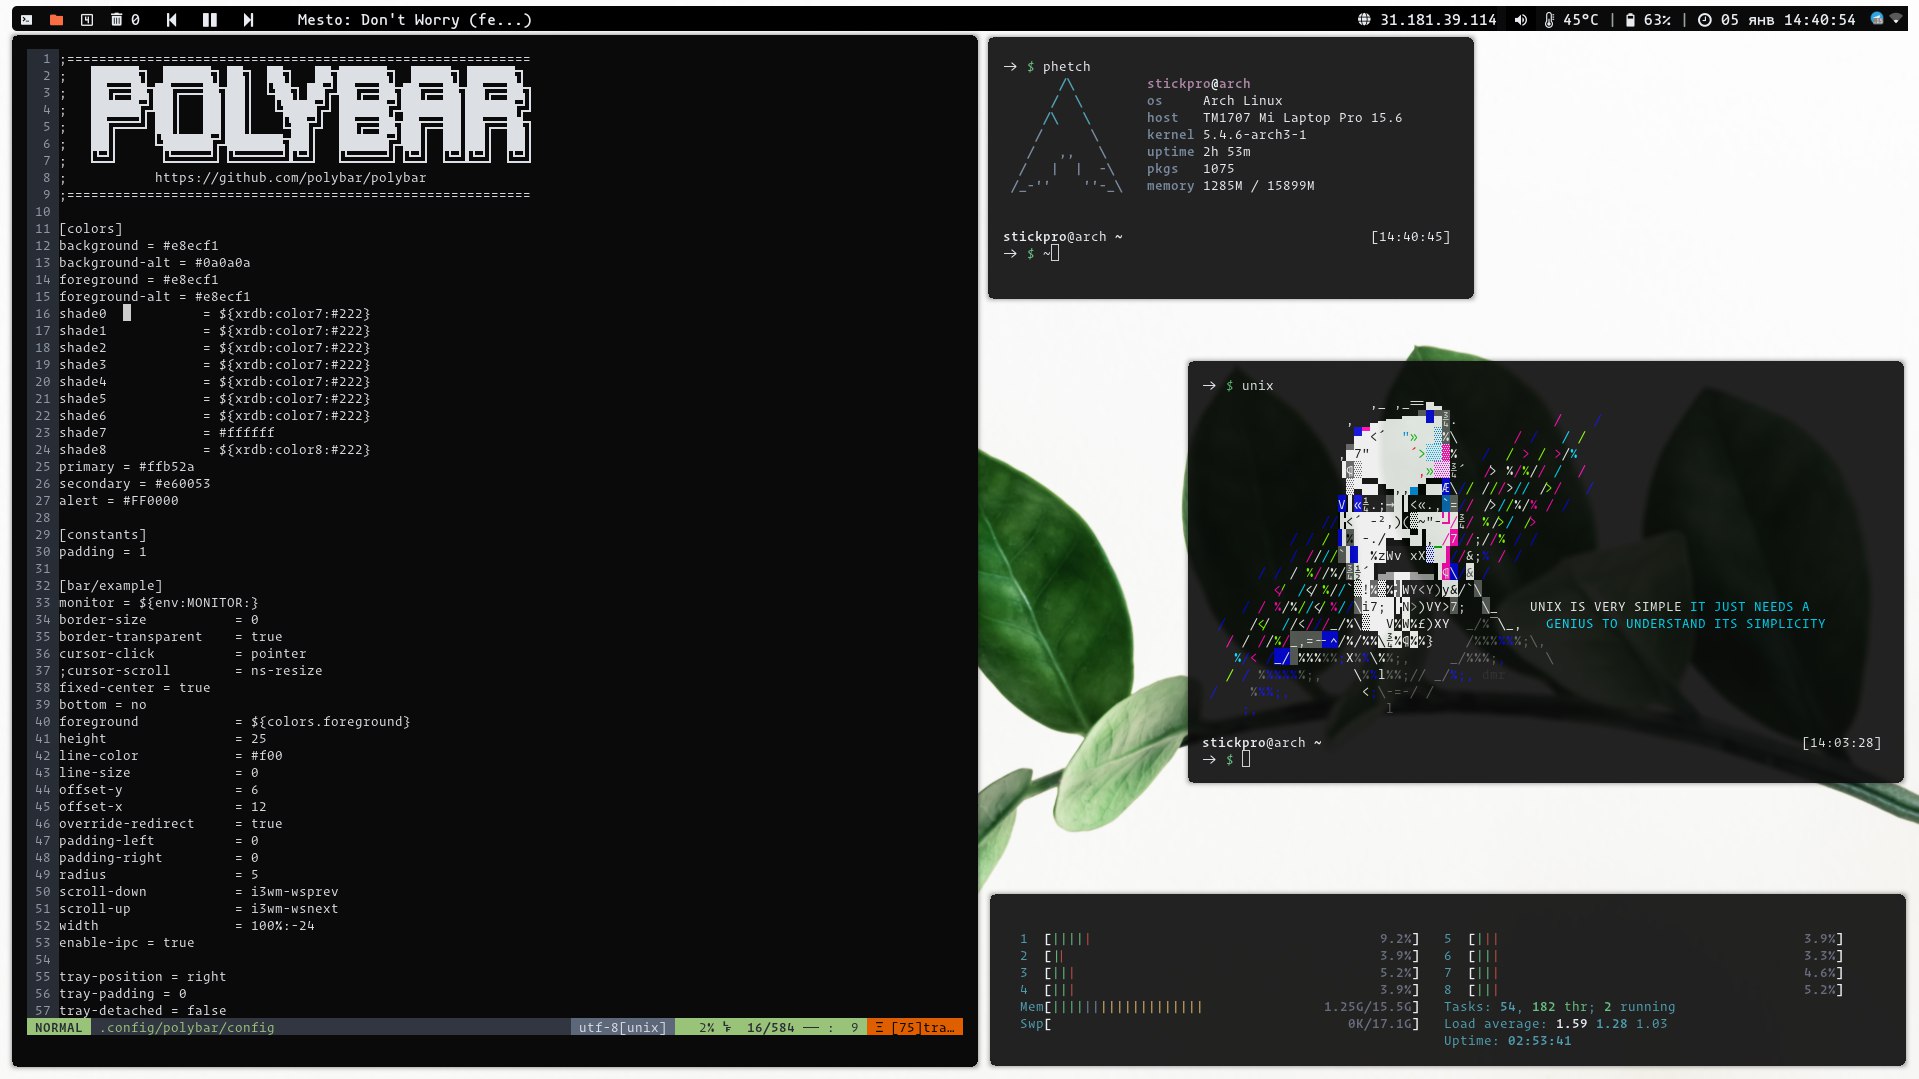Click the phetch command in top terminal
The width and height of the screenshot is (1919, 1079).
point(1066,66)
